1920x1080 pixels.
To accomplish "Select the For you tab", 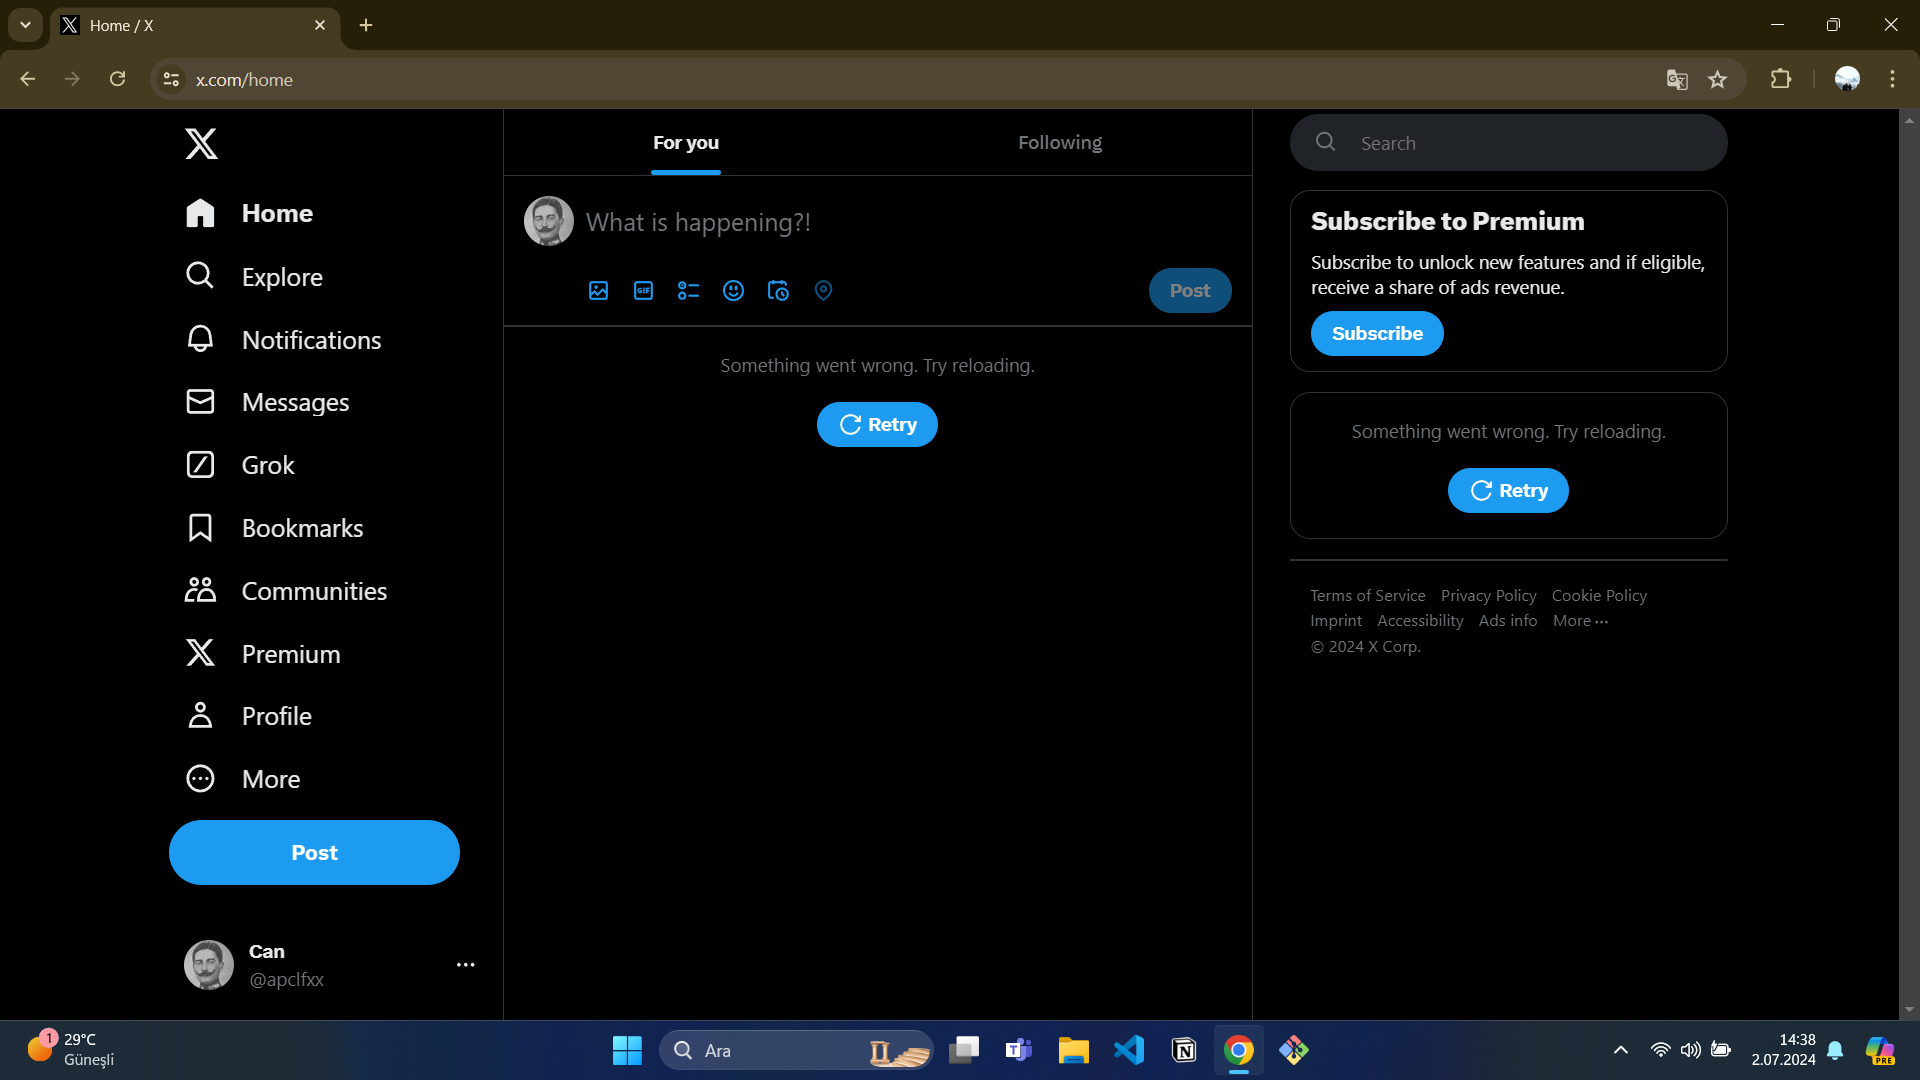I will tap(686, 143).
